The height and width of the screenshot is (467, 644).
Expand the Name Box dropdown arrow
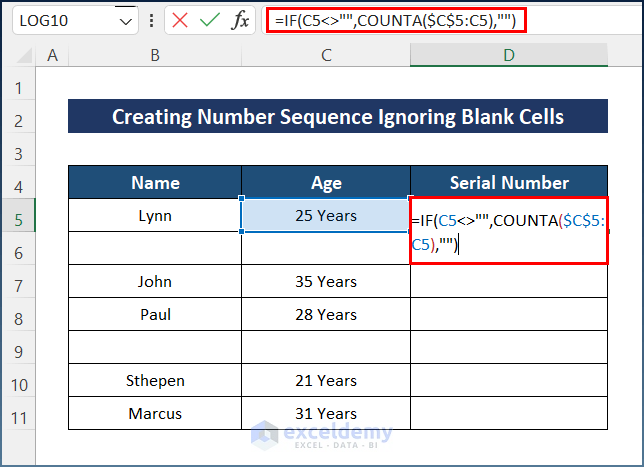[124, 20]
